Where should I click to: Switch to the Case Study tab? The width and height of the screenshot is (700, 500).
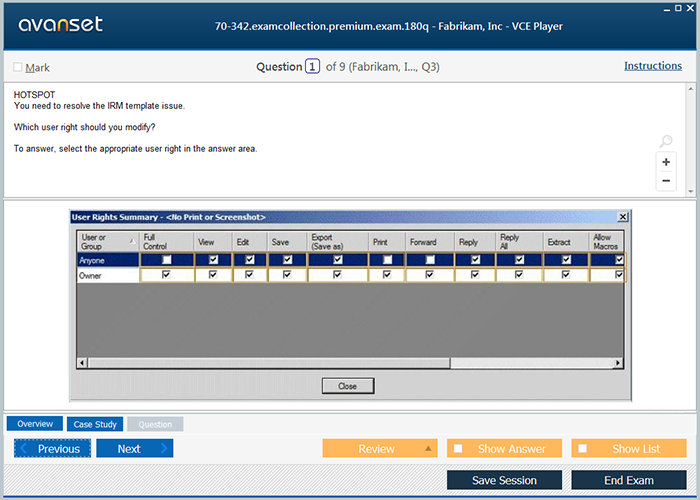click(95, 424)
